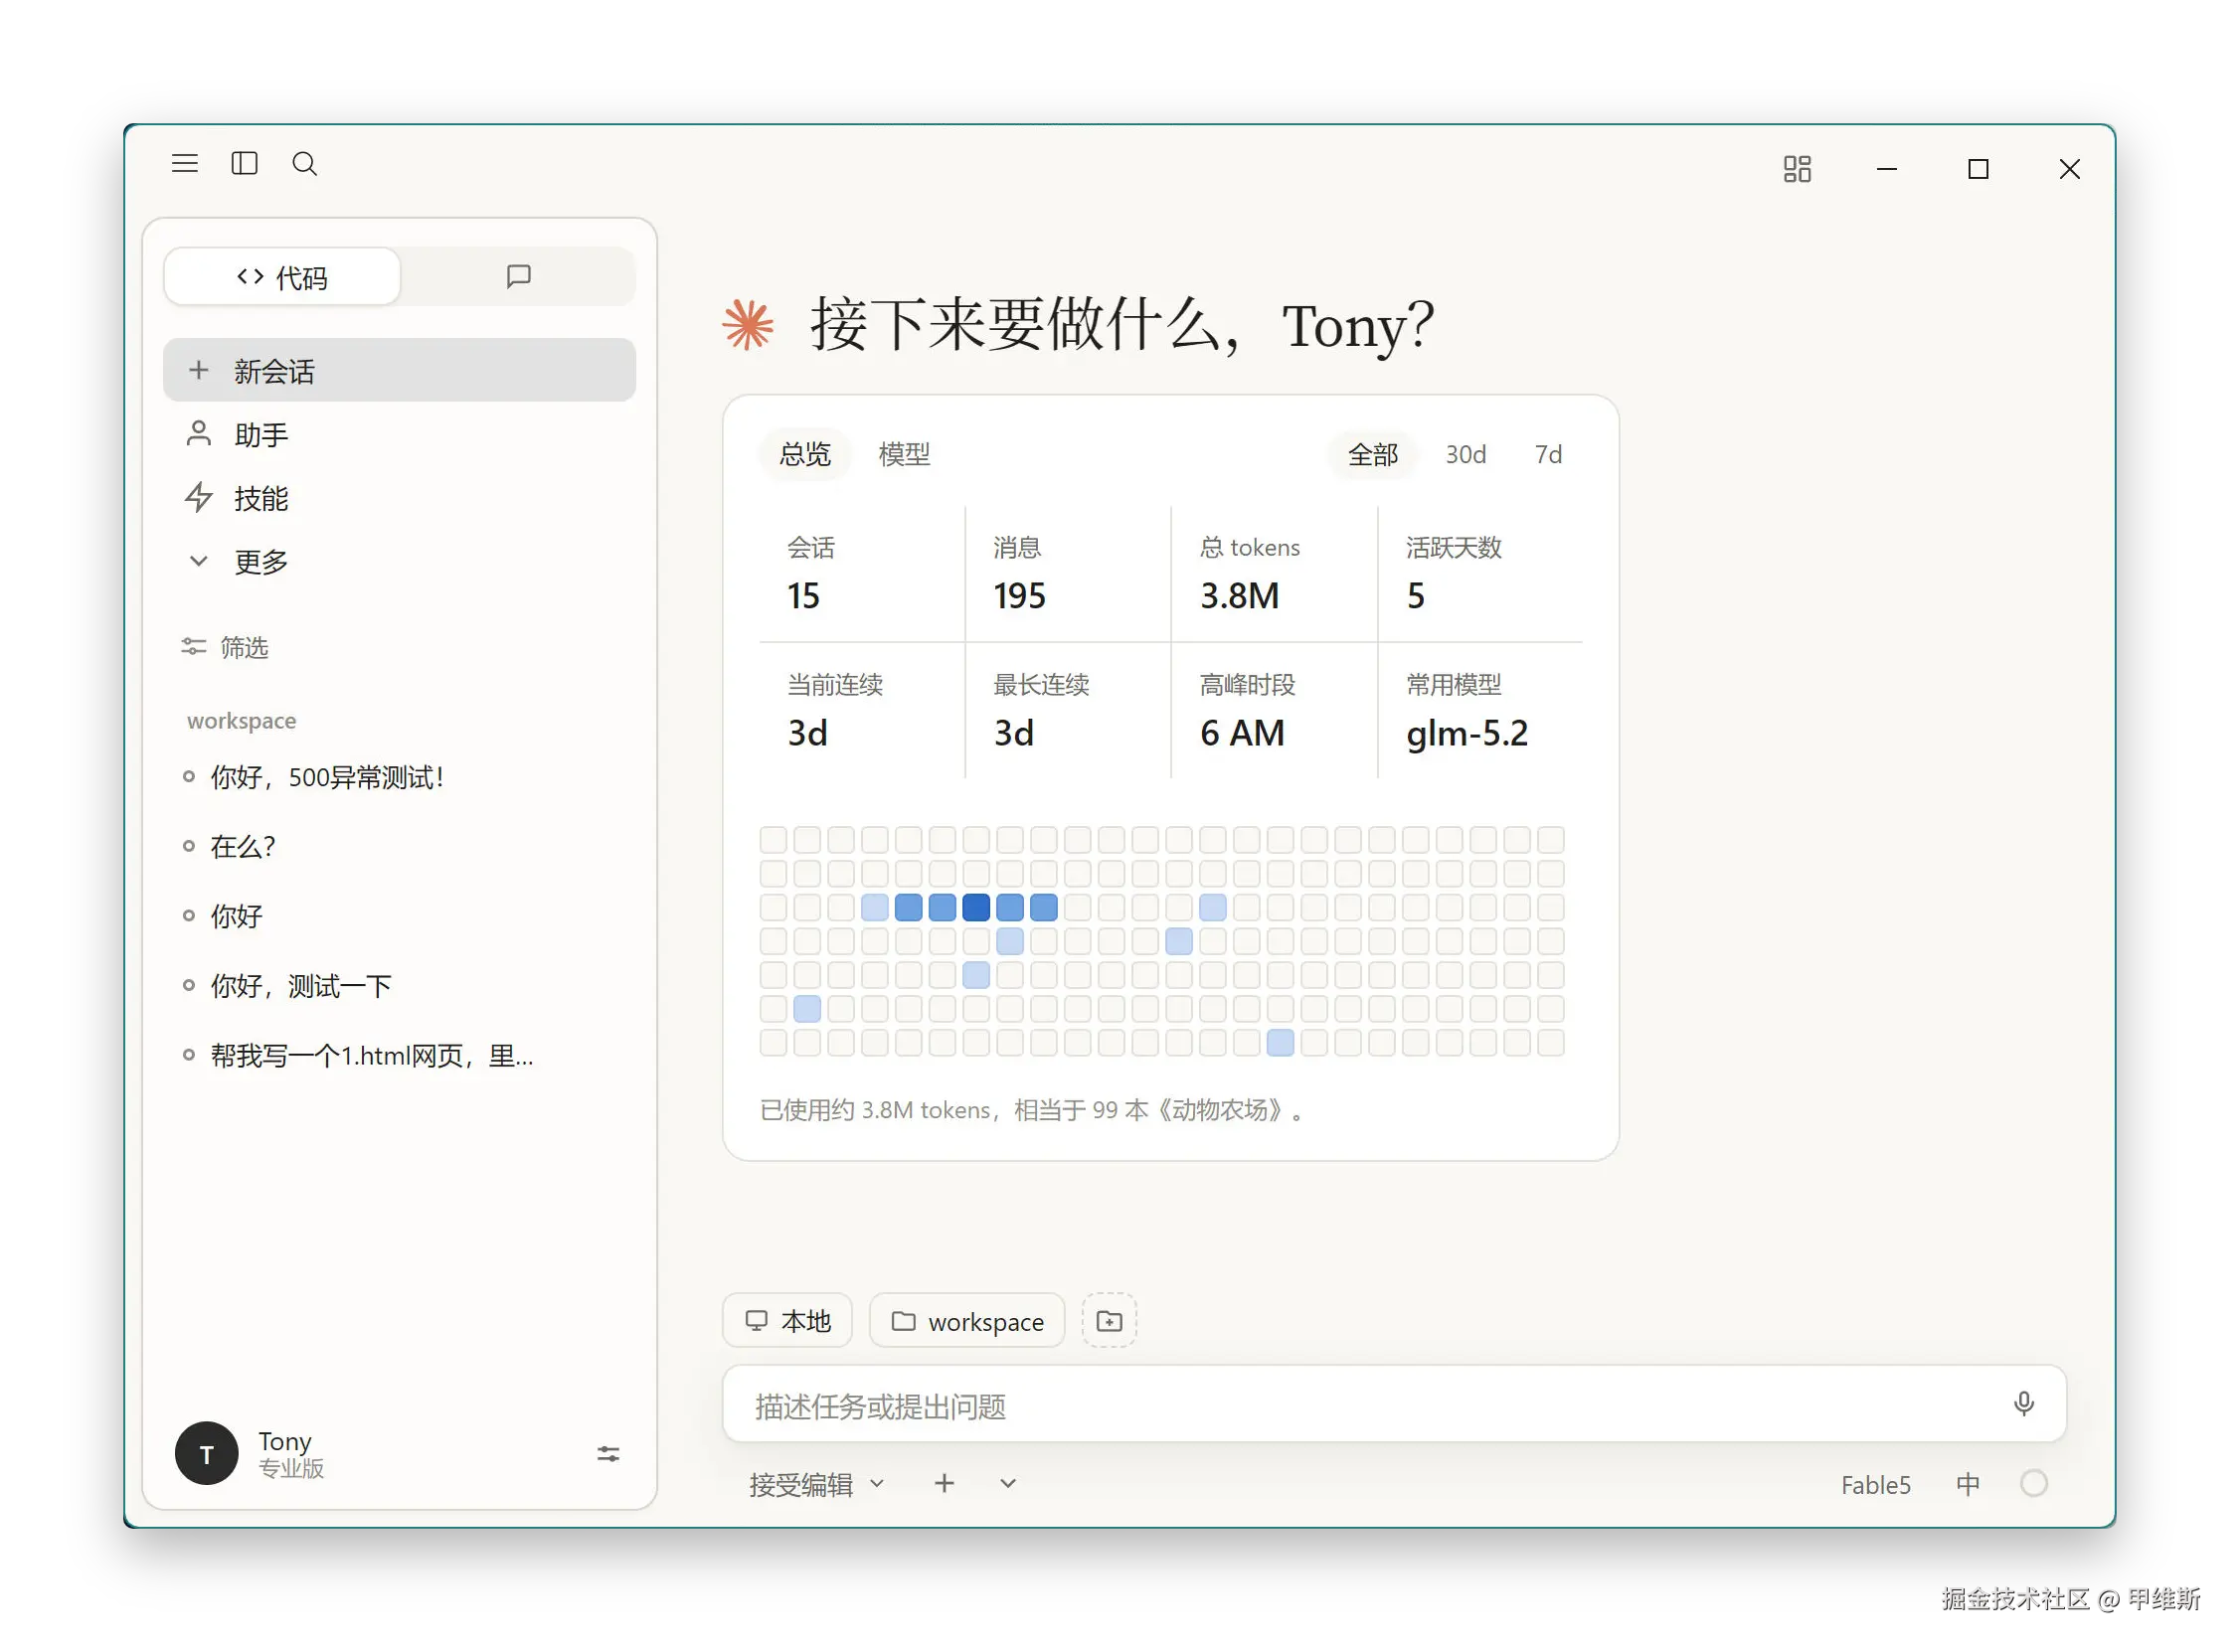Viewport: 2240px width, 1652px height.
Task: Open the session titled 你好
Action: click(399, 917)
